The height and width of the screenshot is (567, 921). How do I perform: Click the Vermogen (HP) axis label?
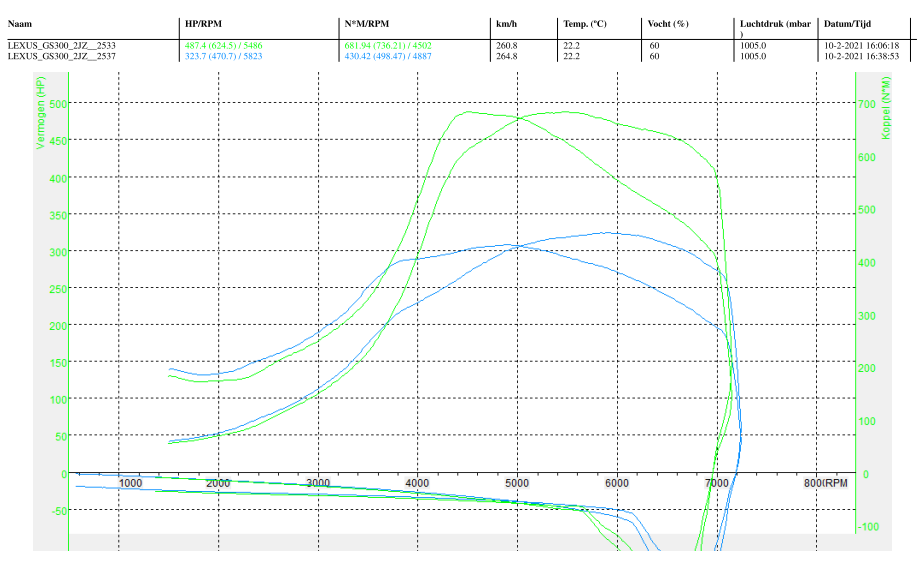[41, 114]
